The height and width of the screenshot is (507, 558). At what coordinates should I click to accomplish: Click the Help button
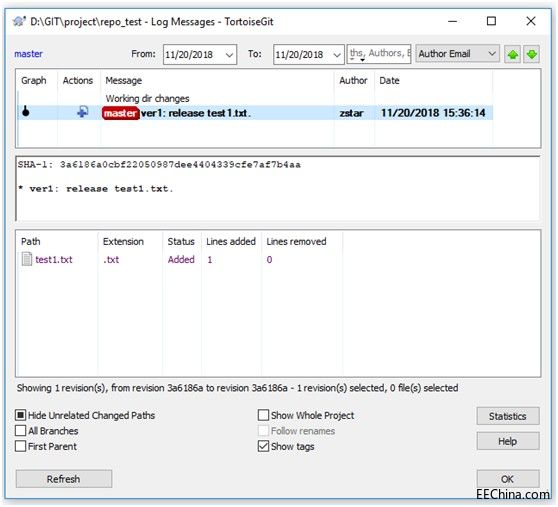point(508,441)
